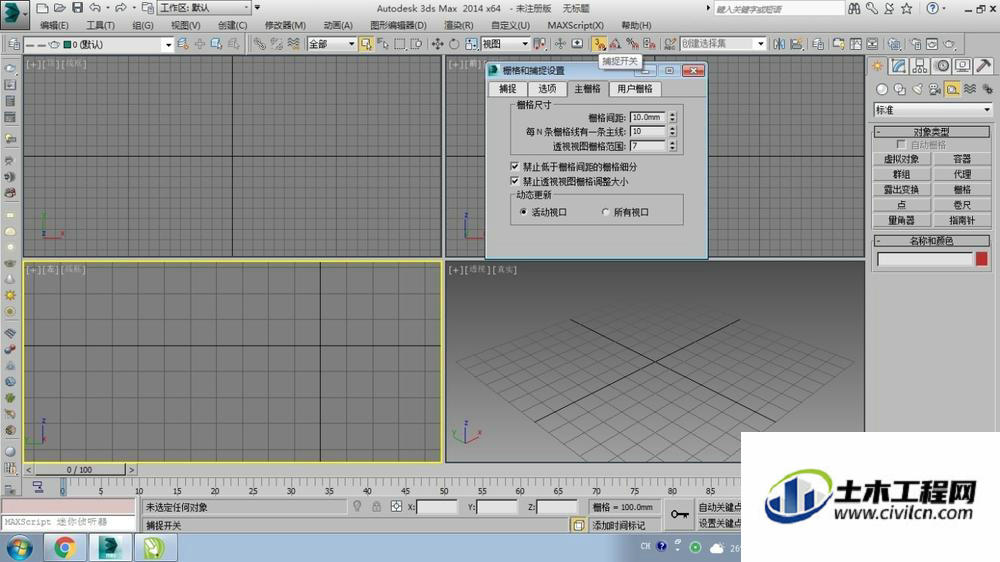This screenshot has height=562, width=1000.
Task: Click the 卷尺 button
Action: pos(962,205)
